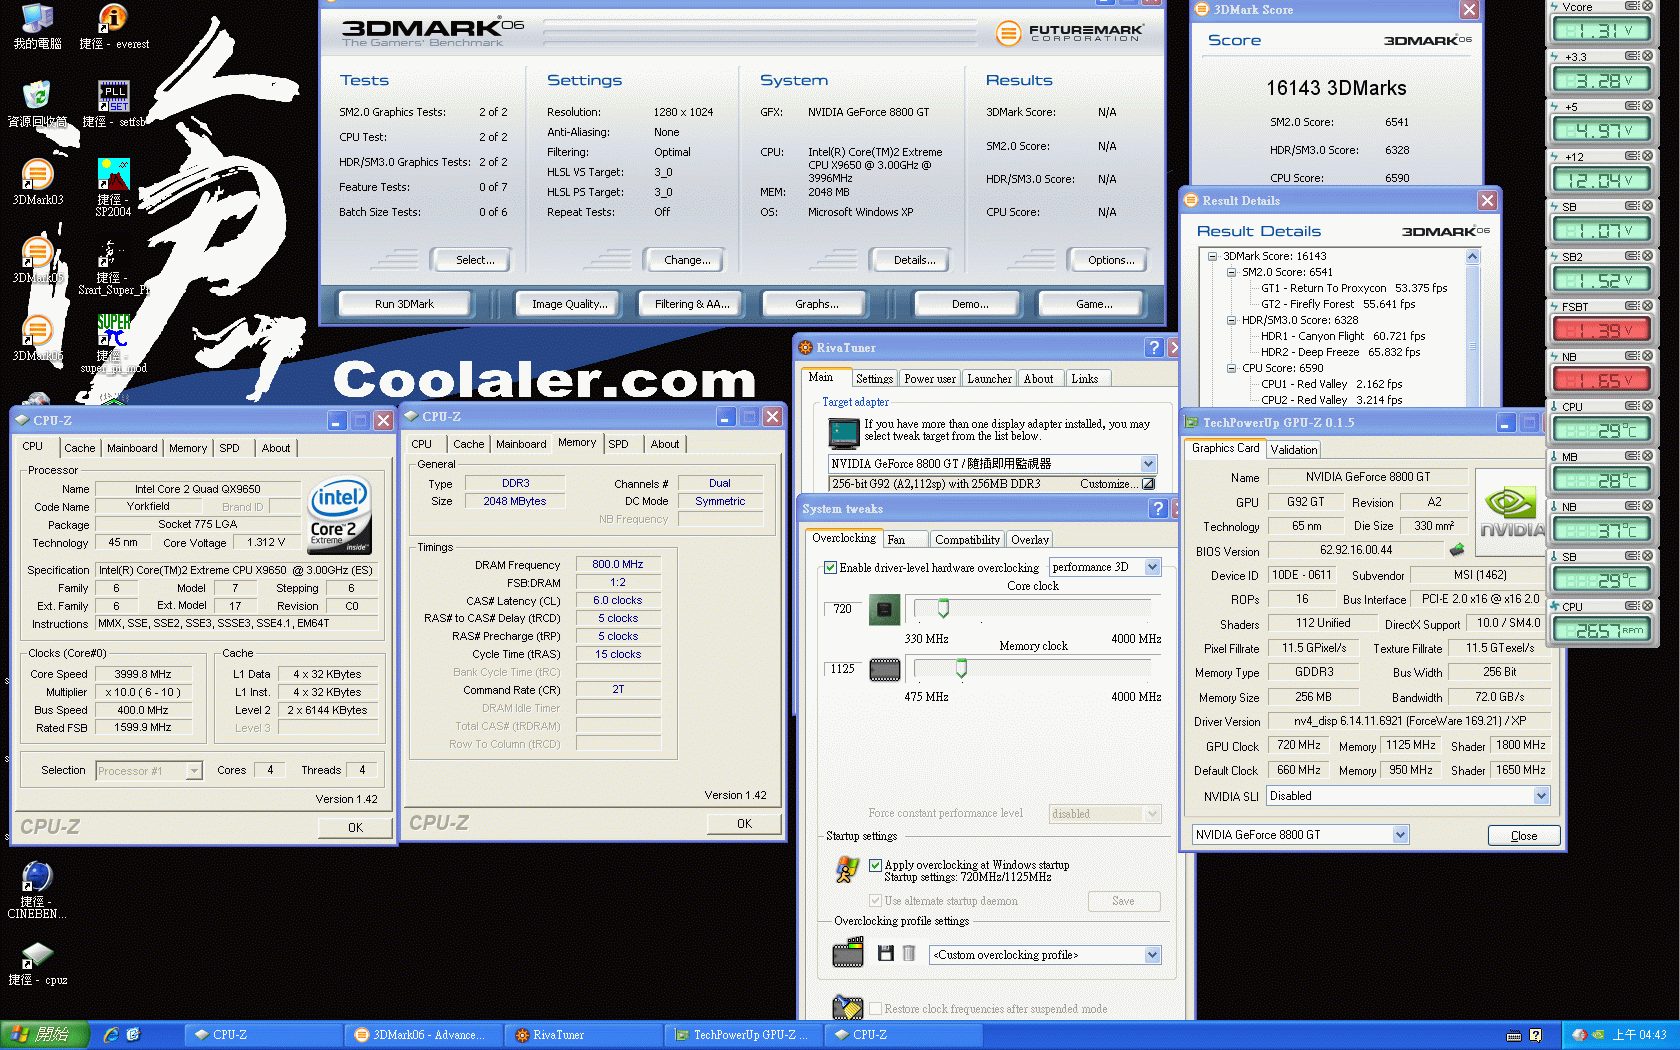Screen dimensions: 1680x1050
Task: Click the Core clock slider thumb
Action: tap(943, 608)
